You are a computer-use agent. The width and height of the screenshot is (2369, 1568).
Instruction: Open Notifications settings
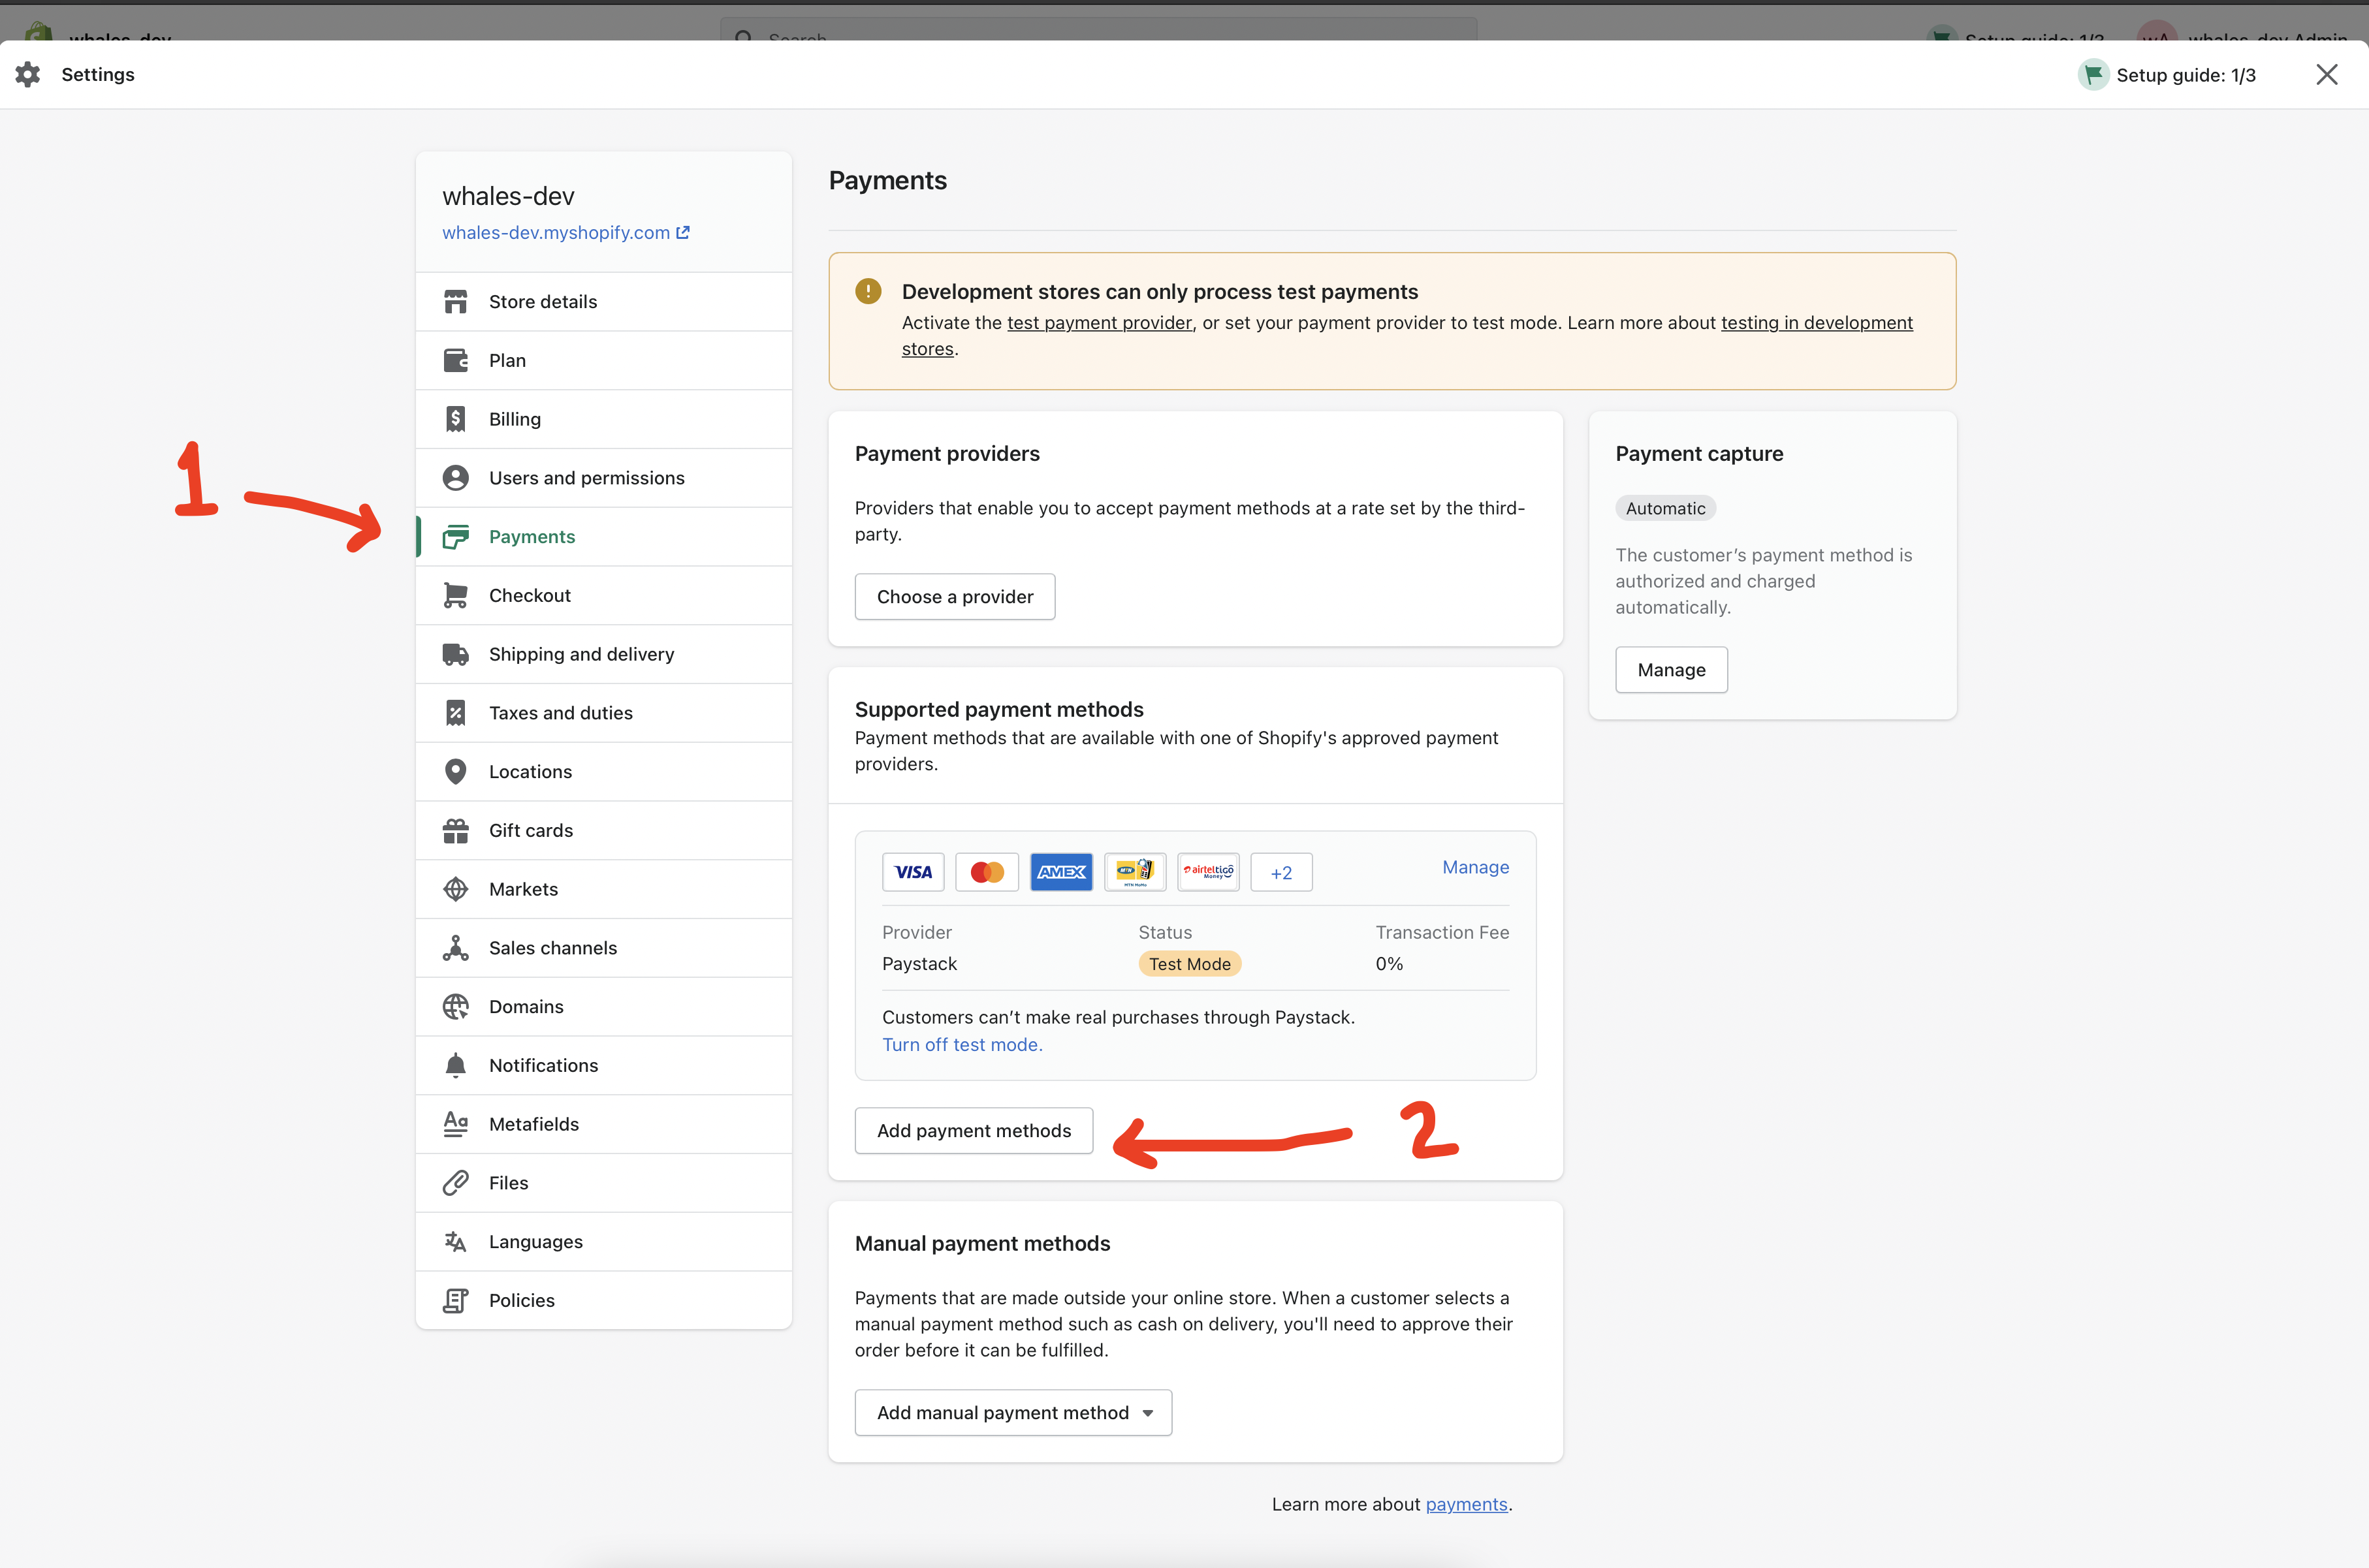click(x=604, y=1065)
